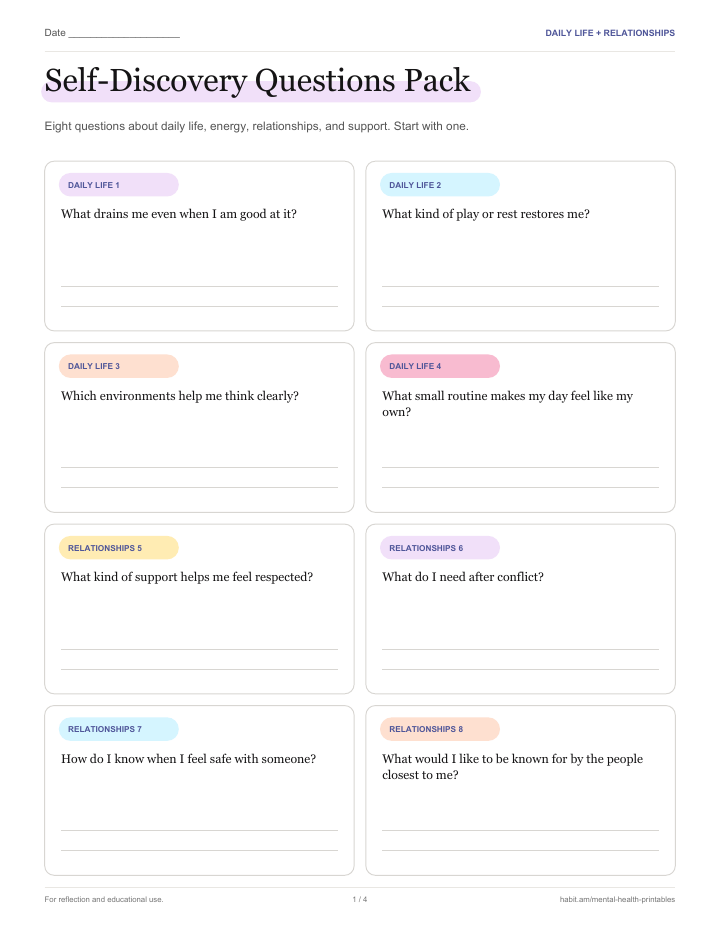
Task: Select the DAILY LIFE 2 blue label
Action: (x=439, y=185)
